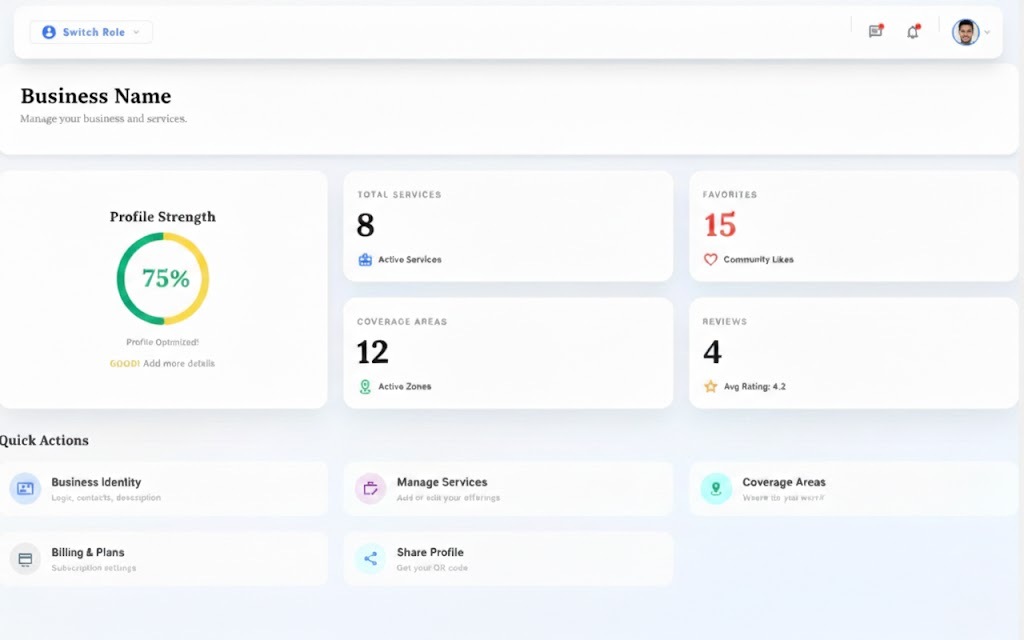Click the user profile avatar
1024x640 pixels.
tap(965, 32)
